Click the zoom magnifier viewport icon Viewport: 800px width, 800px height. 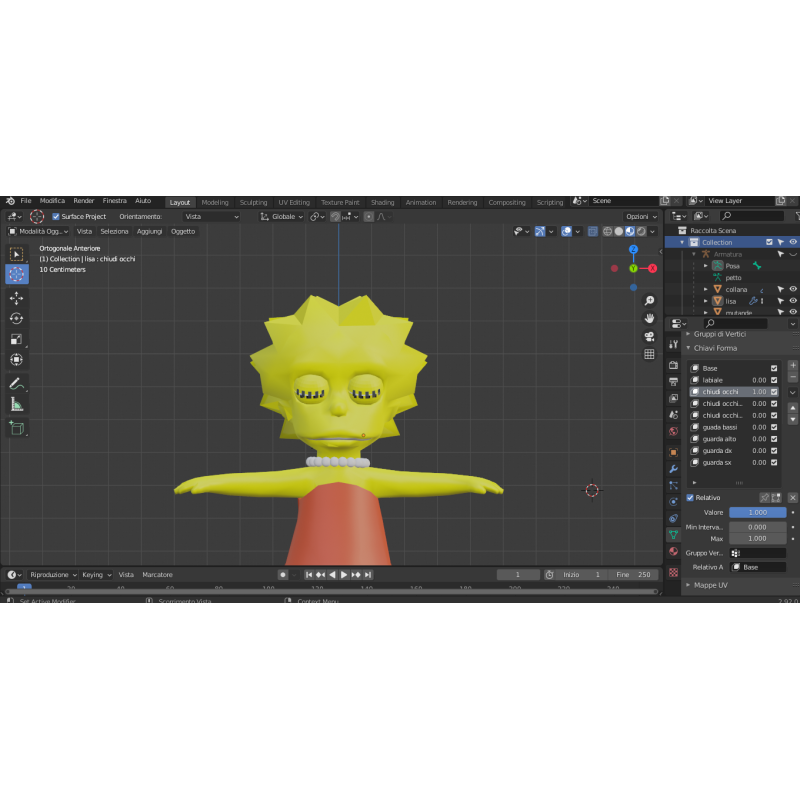(x=649, y=301)
